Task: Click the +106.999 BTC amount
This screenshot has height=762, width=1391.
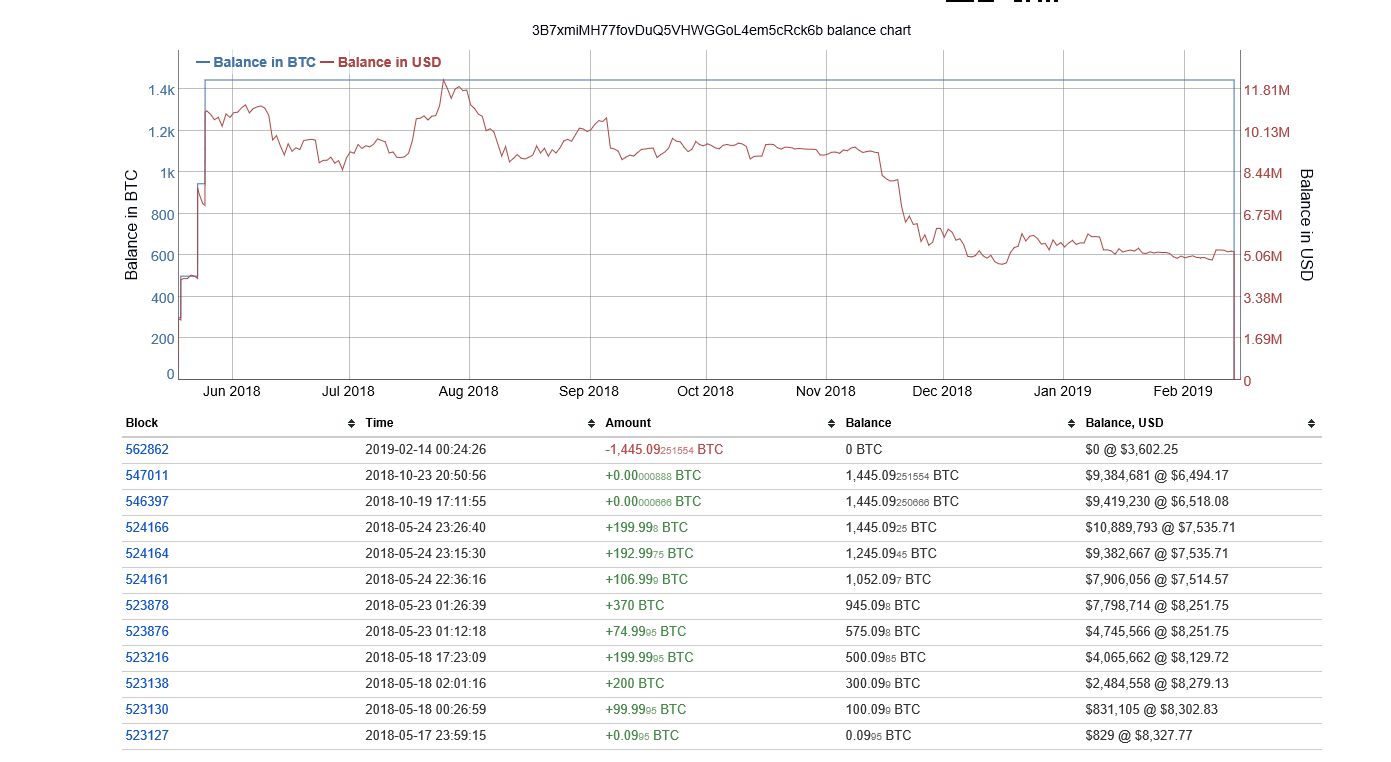Action: tap(646, 580)
